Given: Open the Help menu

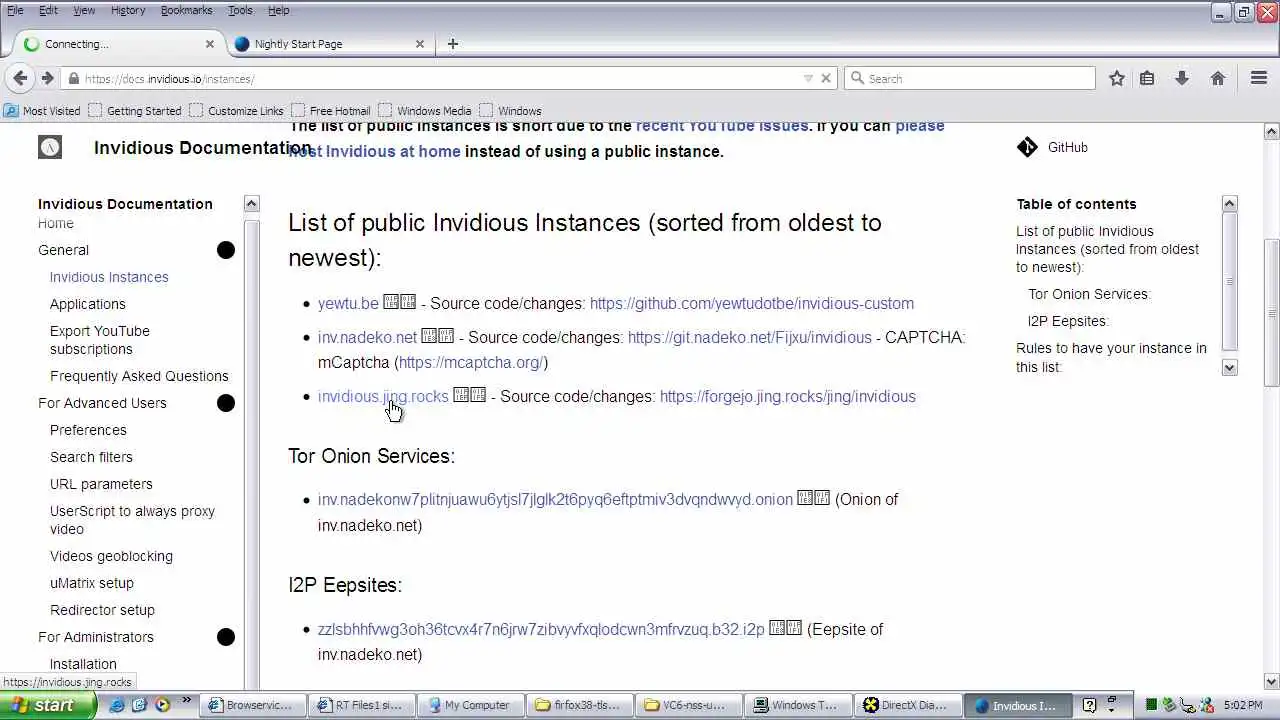Looking at the screenshot, I should pyautogui.click(x=278, y=10).
